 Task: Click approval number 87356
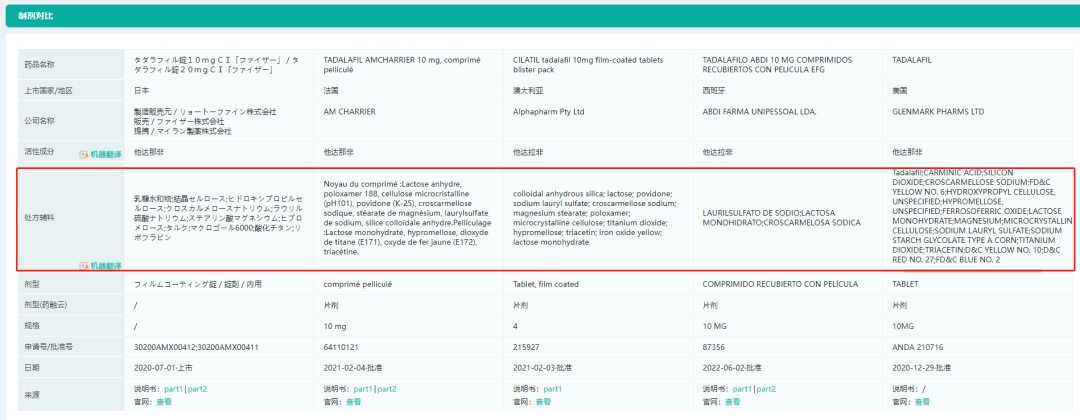click(x=713, y=348)
